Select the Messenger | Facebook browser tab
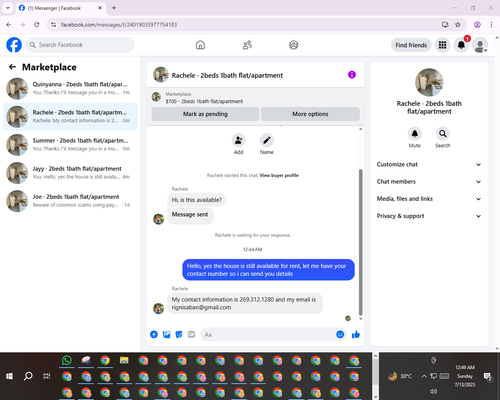500x400 pixels. pyautogui.click(x=60, y=8)
